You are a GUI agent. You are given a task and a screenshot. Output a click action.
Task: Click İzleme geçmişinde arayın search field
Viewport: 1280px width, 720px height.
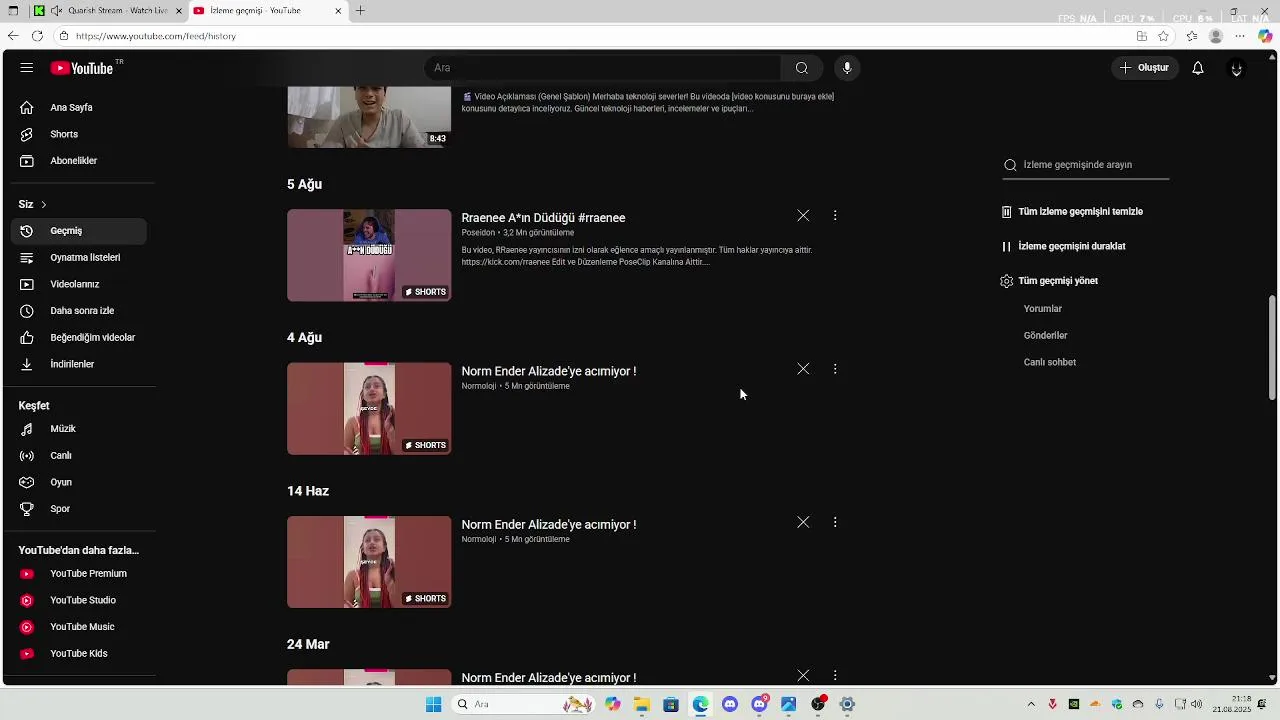pyautogui.click(x=1086, y=165)
